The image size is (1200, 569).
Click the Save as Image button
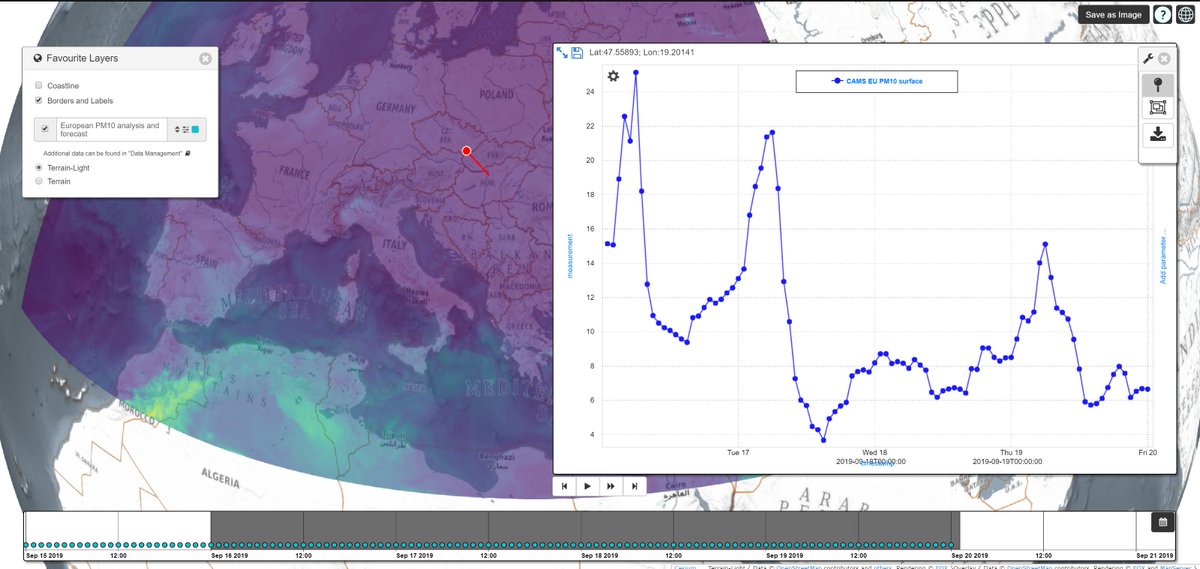tap(1113, 15)
